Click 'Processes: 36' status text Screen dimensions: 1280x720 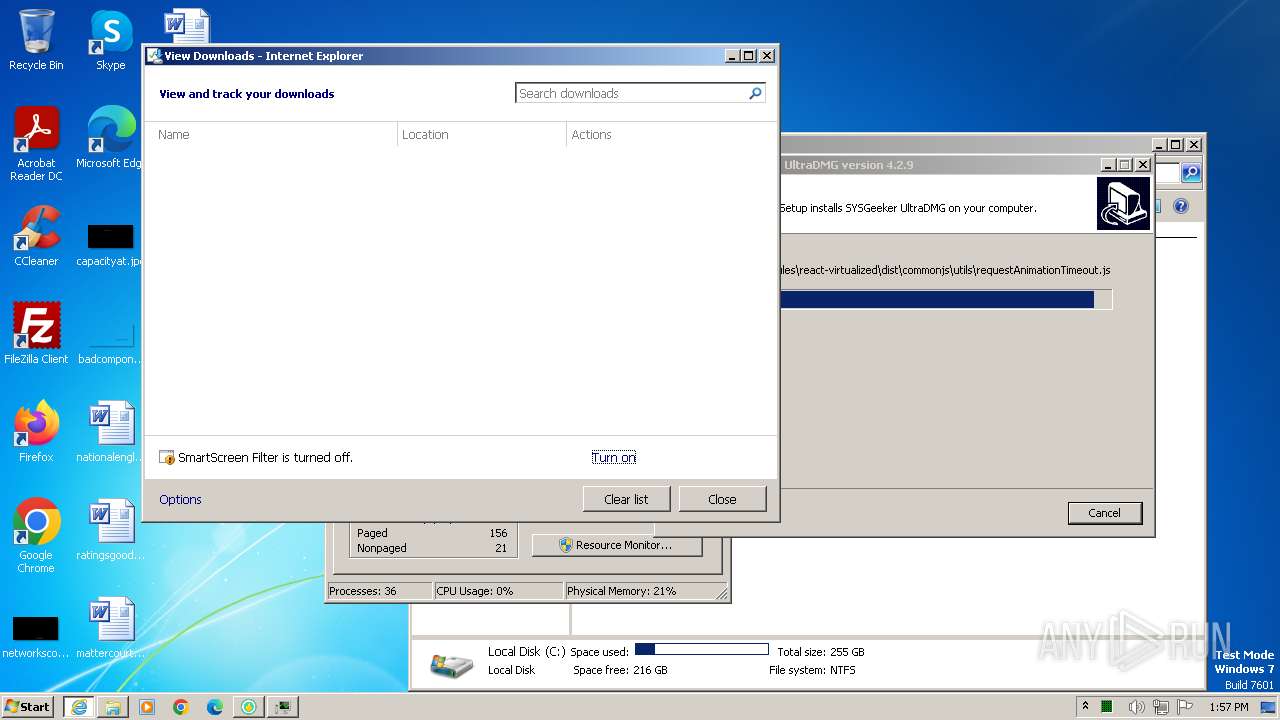362,591
